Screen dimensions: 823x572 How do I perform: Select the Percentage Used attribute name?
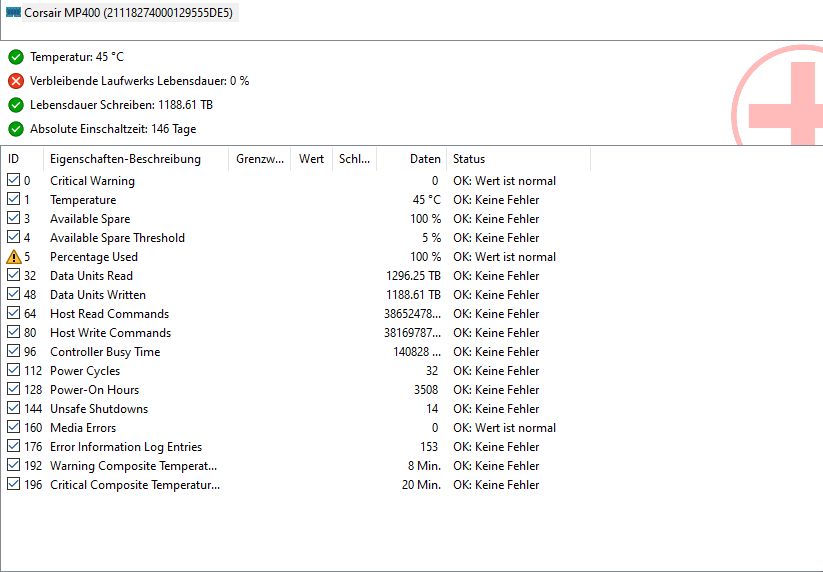(x=94, y=257)
